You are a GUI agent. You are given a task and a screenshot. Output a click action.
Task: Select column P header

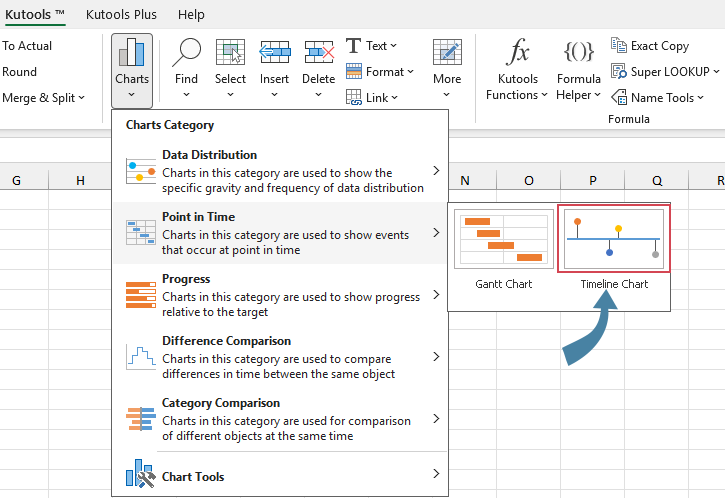click(593, 180)
